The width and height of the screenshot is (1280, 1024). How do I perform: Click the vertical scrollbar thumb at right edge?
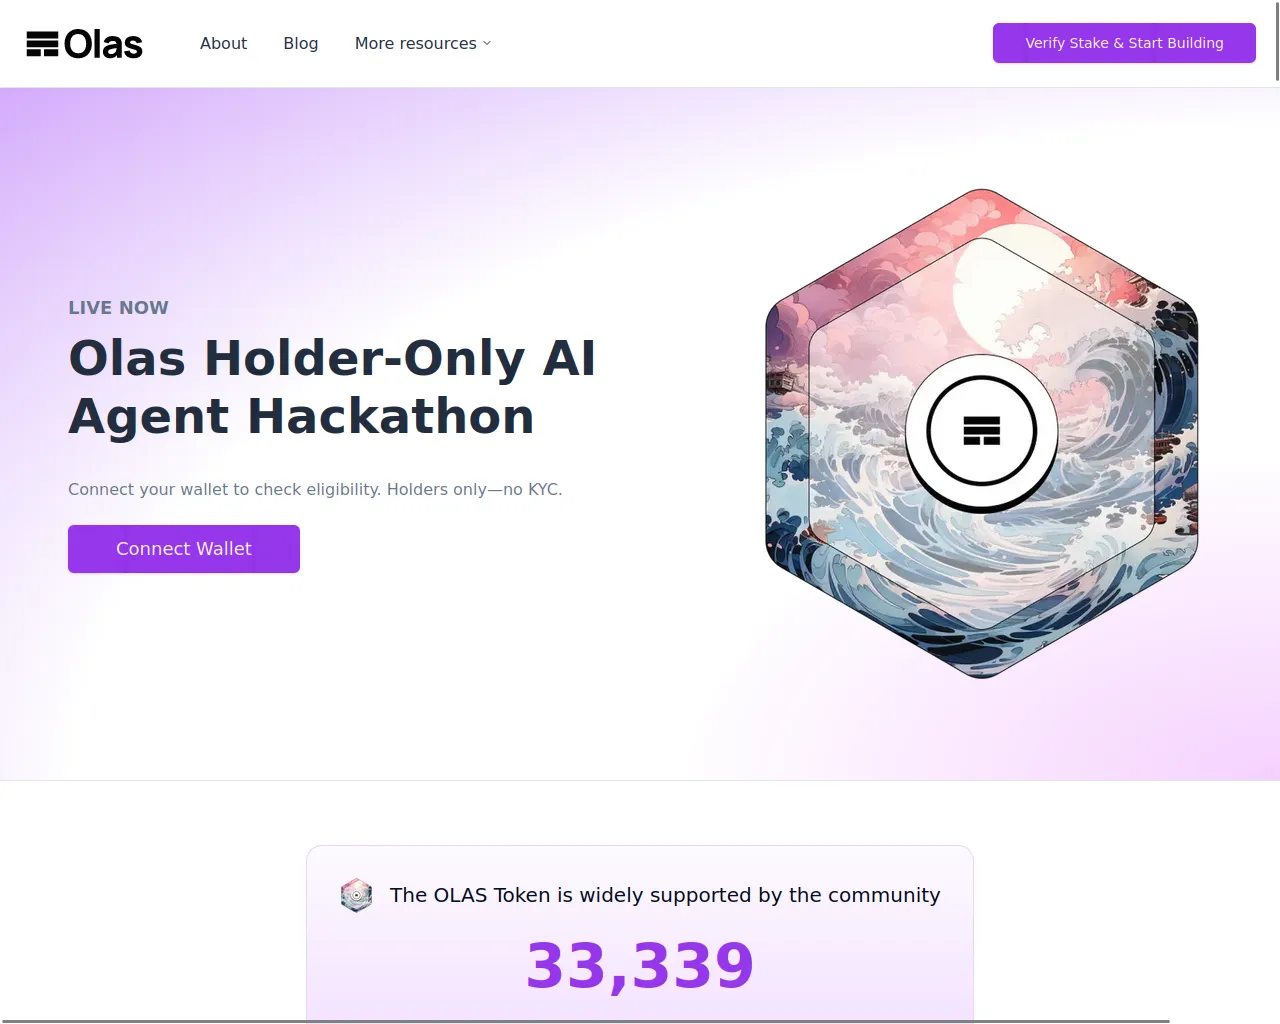1277,40
